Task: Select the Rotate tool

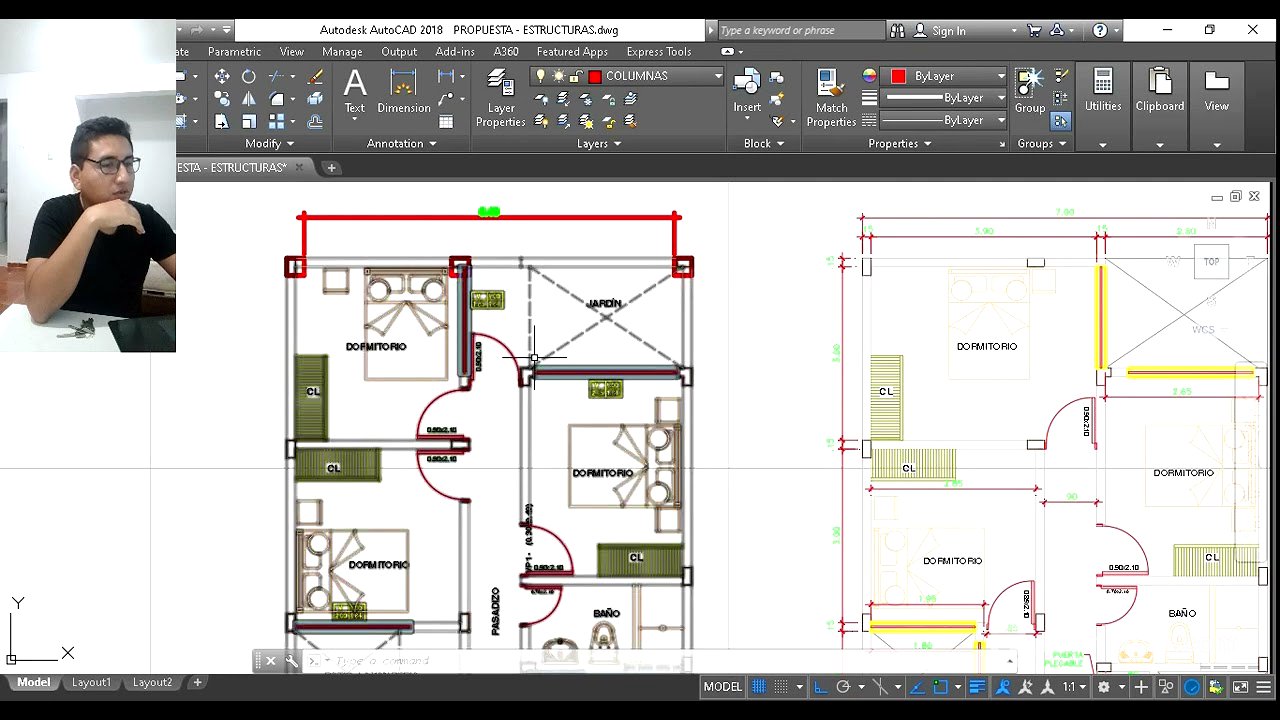Action: click(249, 76)
